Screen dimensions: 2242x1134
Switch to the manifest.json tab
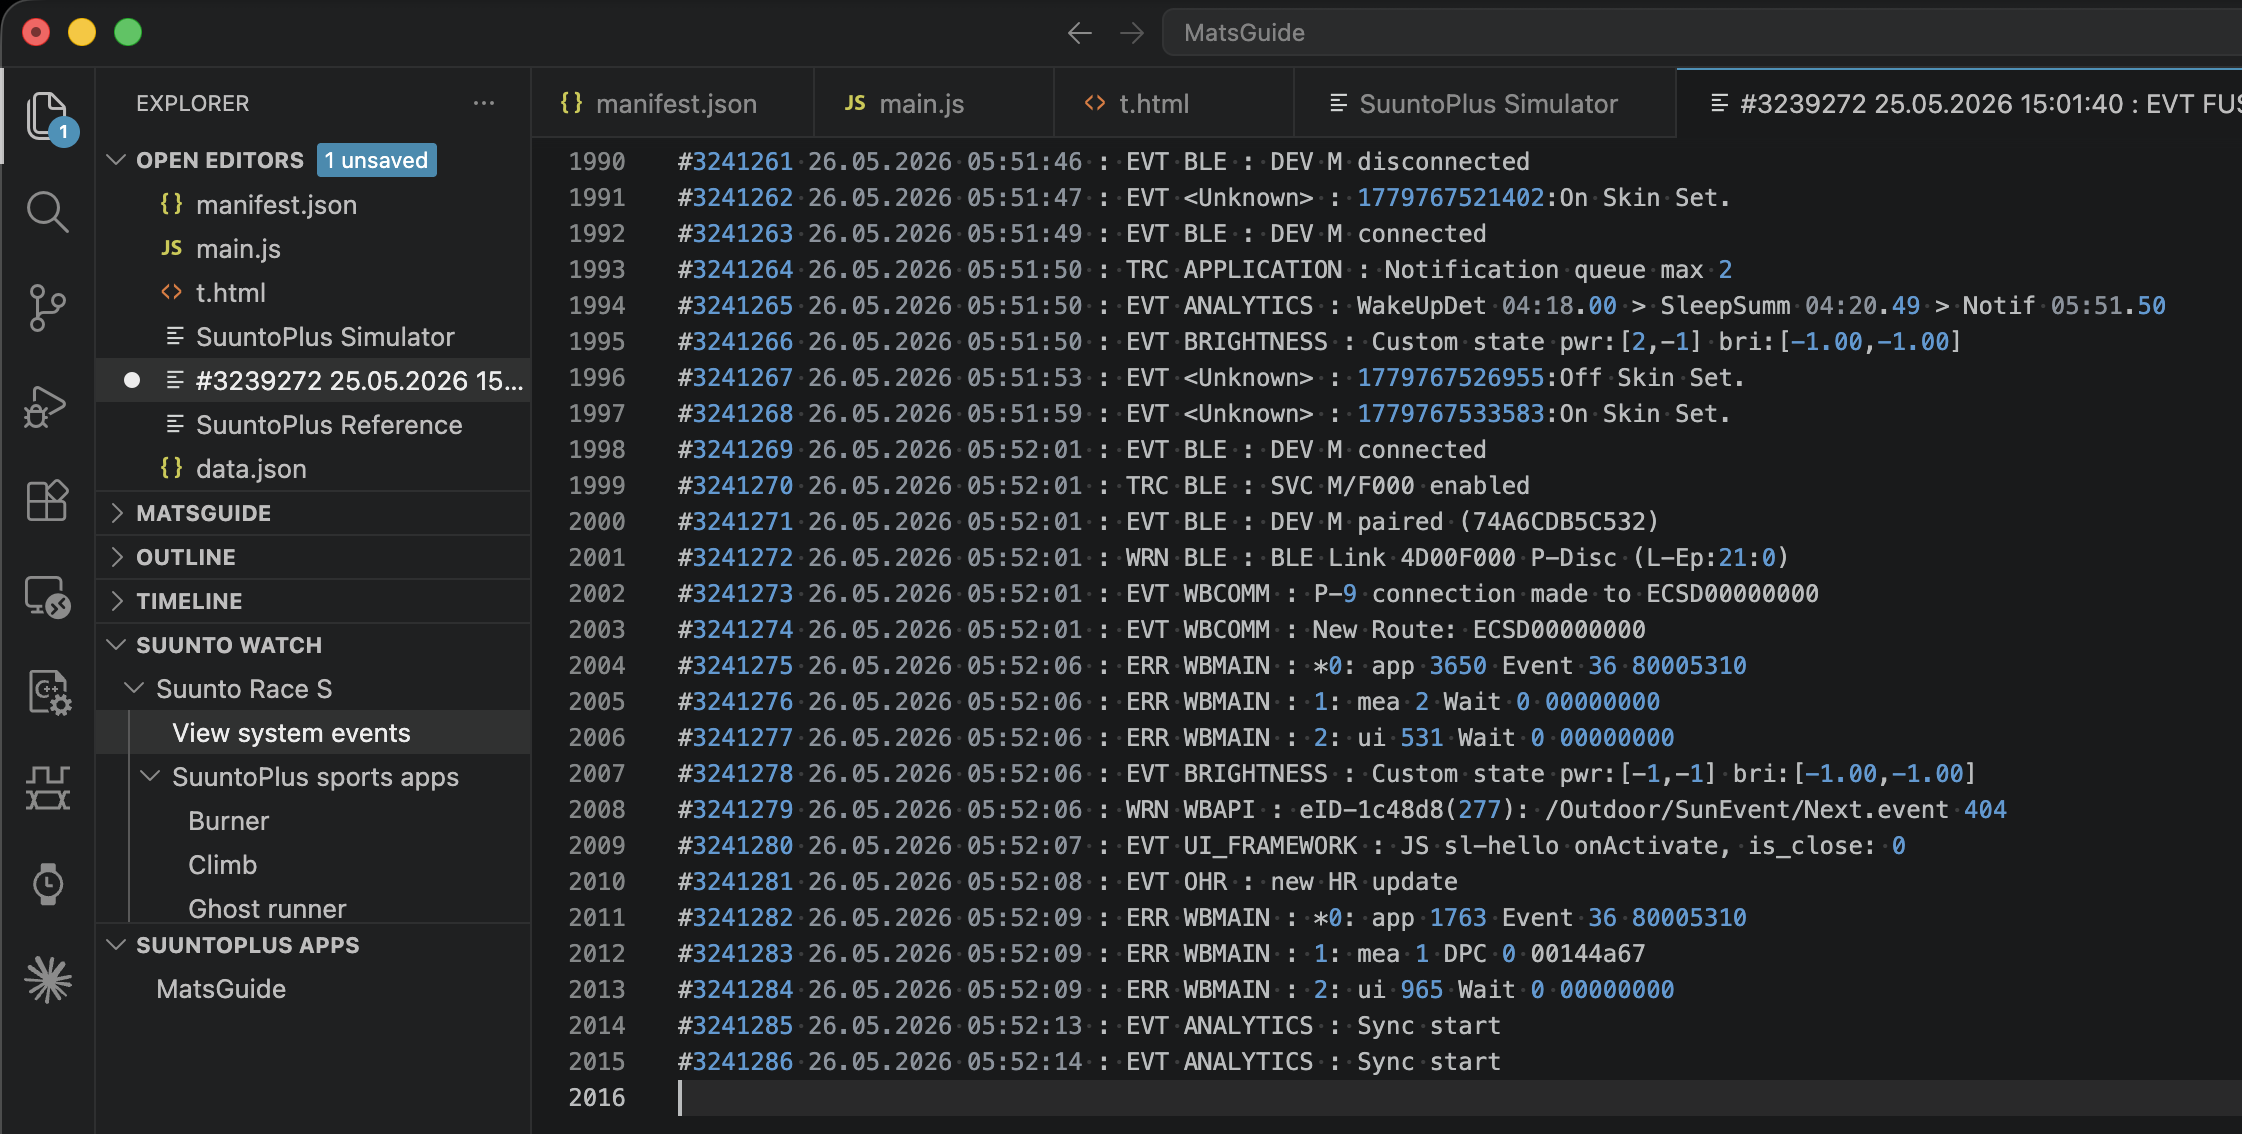click(x=672, y=103)
